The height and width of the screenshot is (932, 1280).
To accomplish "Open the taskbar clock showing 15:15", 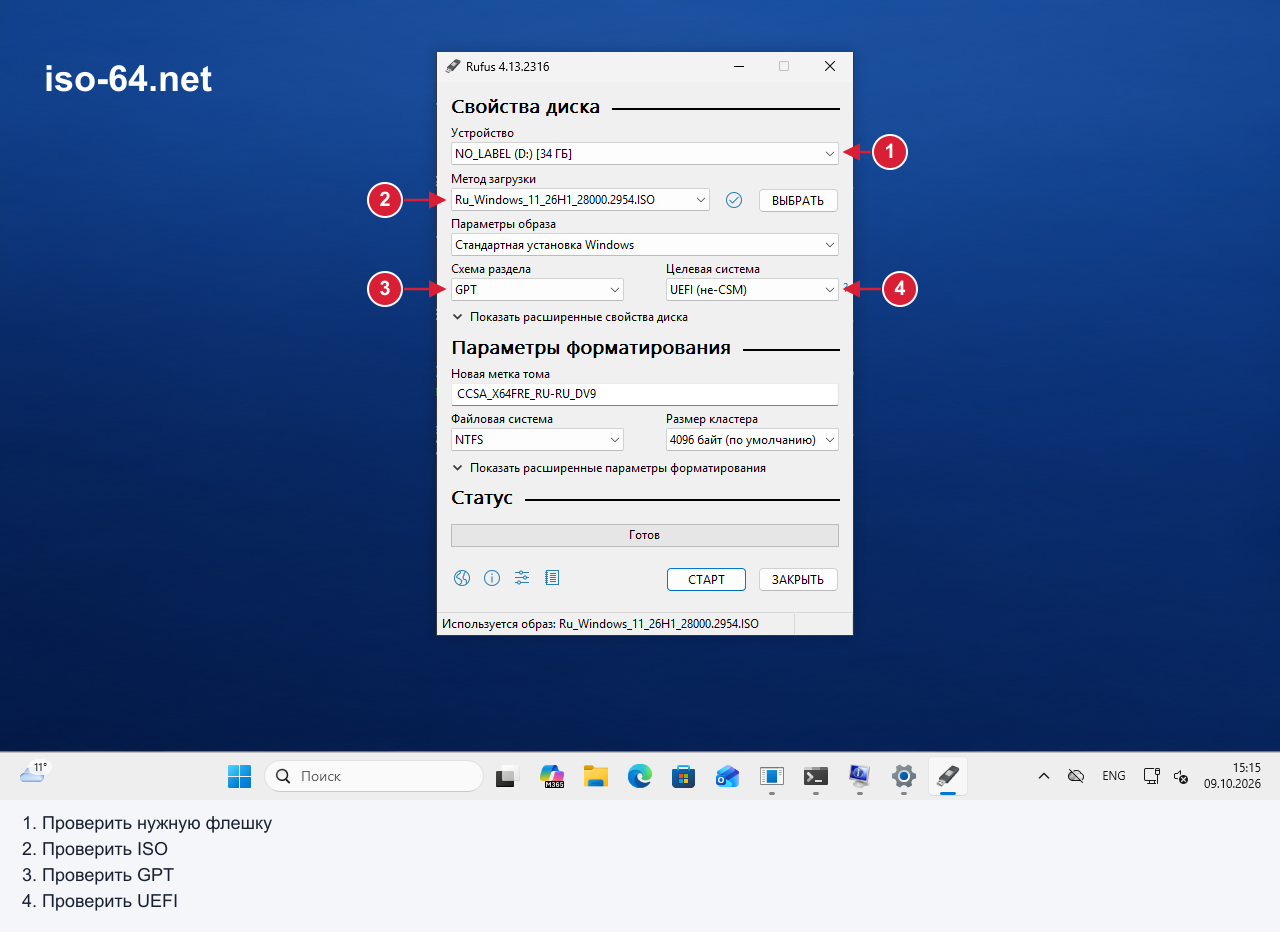I will click(1232, 776).
